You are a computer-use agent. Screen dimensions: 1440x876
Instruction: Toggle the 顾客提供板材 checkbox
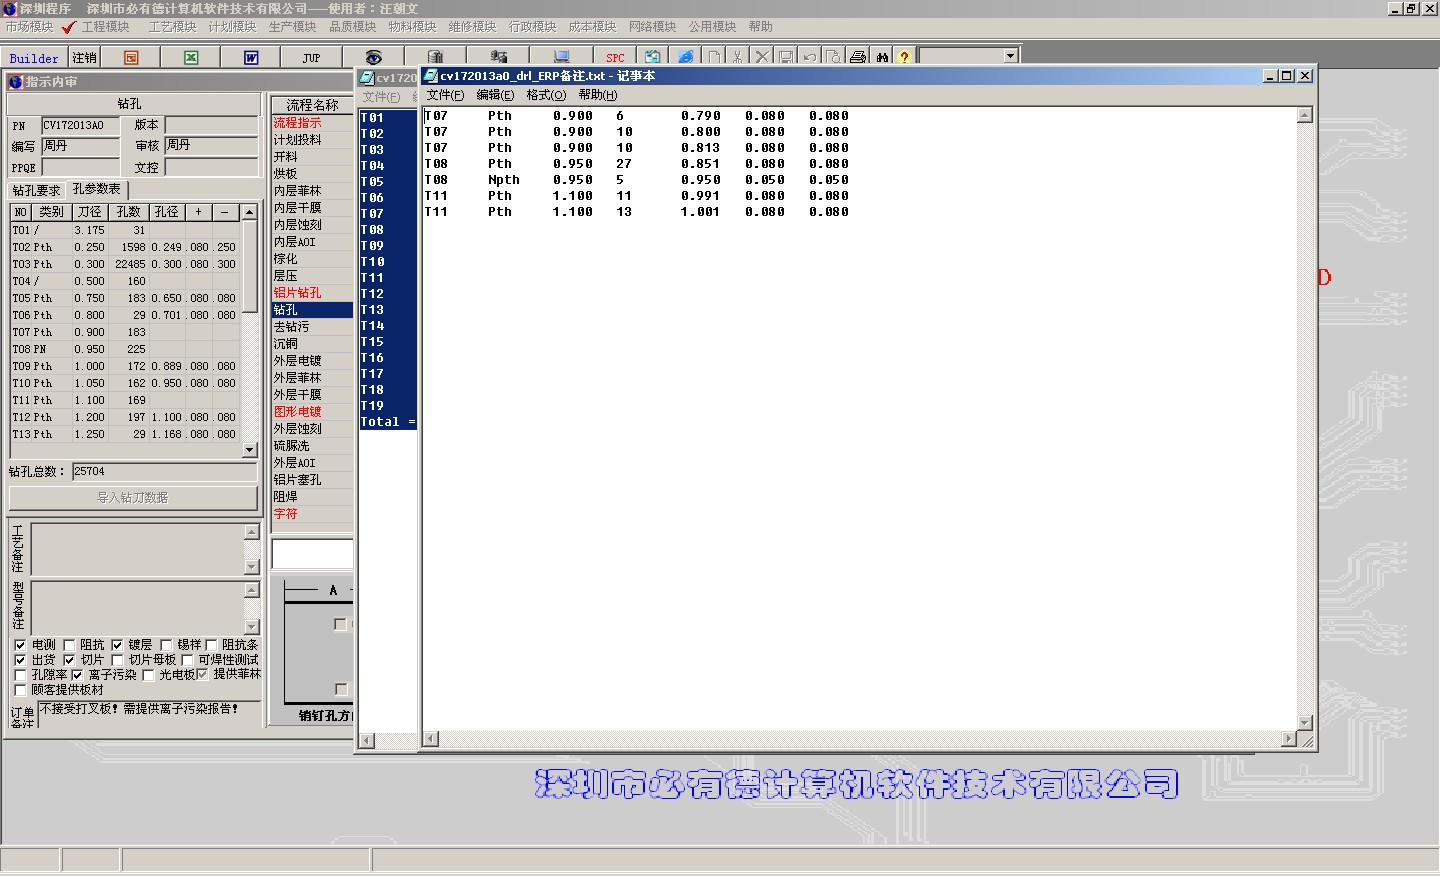coord(20,690)
